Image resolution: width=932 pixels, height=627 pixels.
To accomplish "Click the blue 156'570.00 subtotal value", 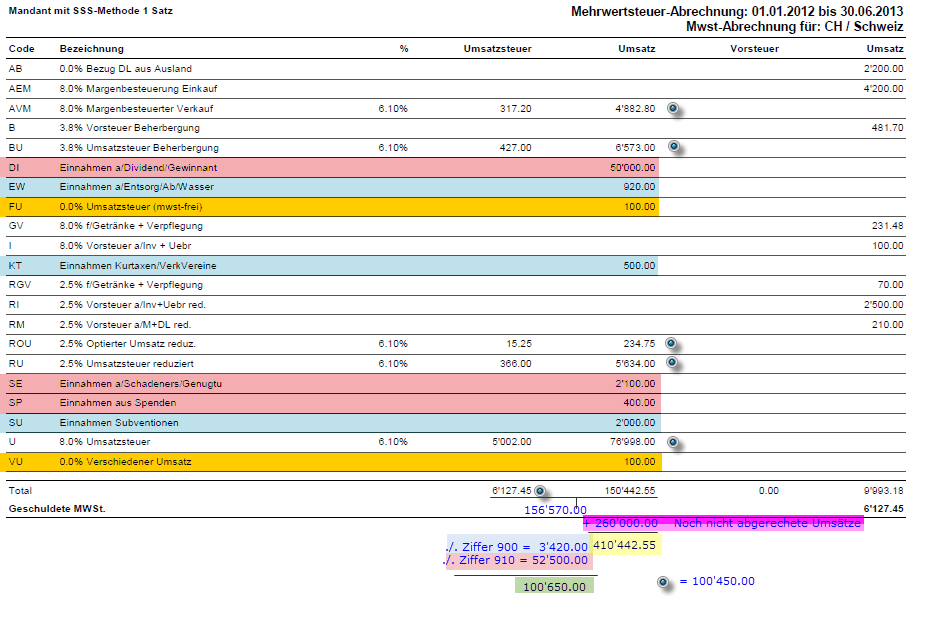I will point(555,509).
